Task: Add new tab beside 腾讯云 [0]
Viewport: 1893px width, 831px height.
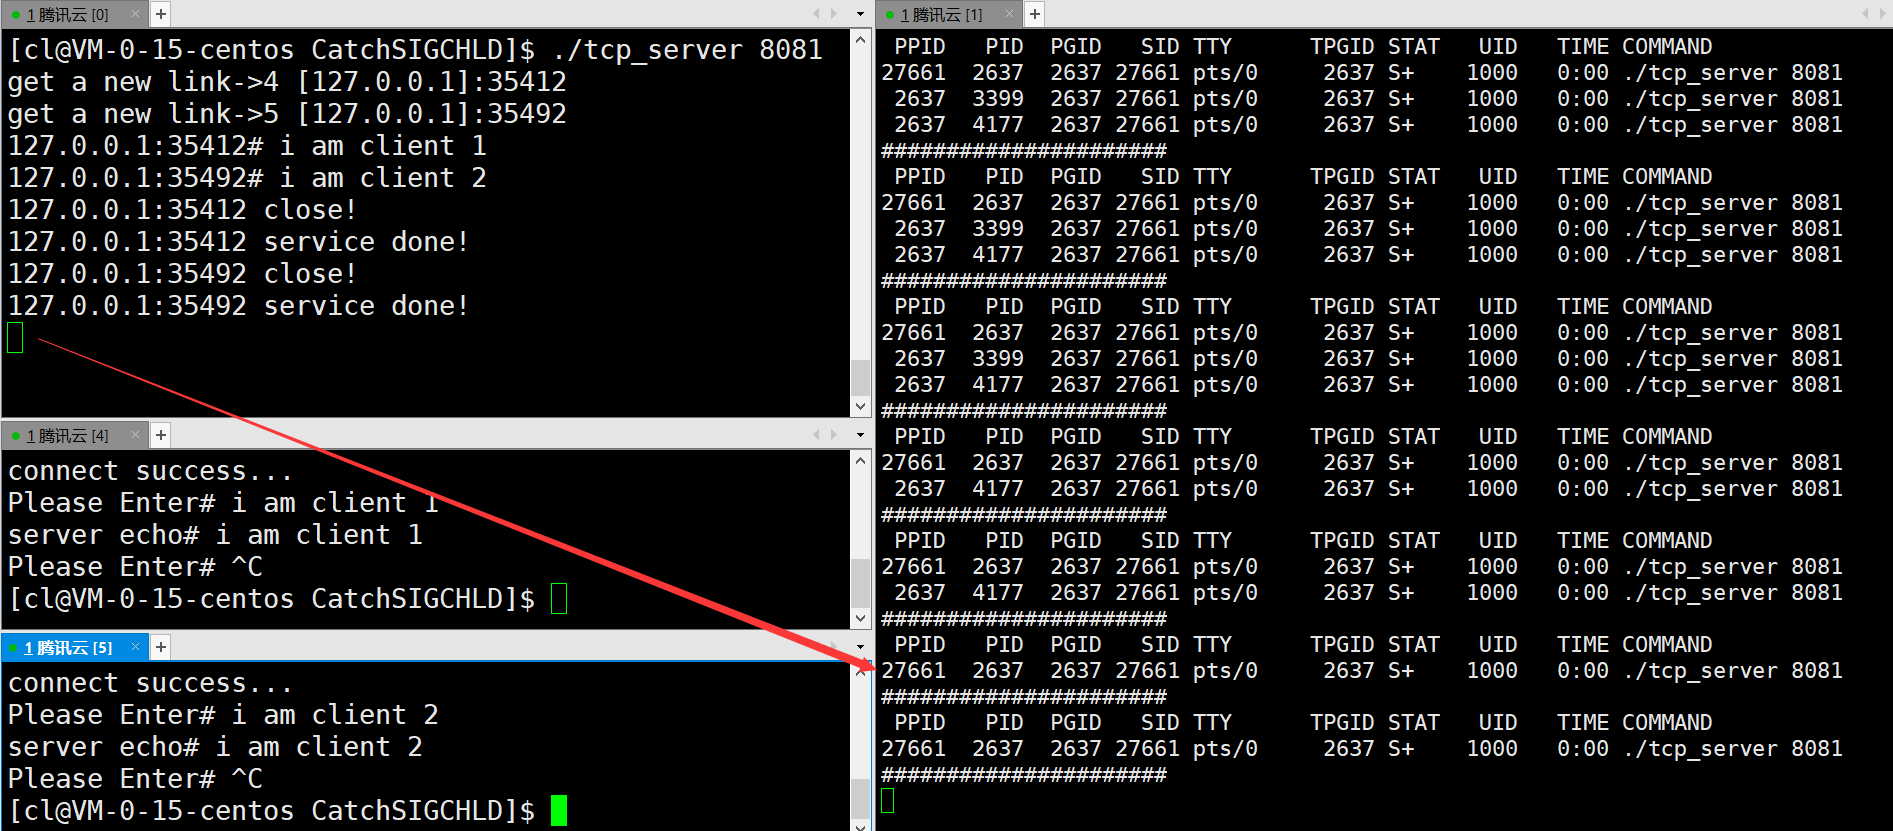Action: pos(161,14)
